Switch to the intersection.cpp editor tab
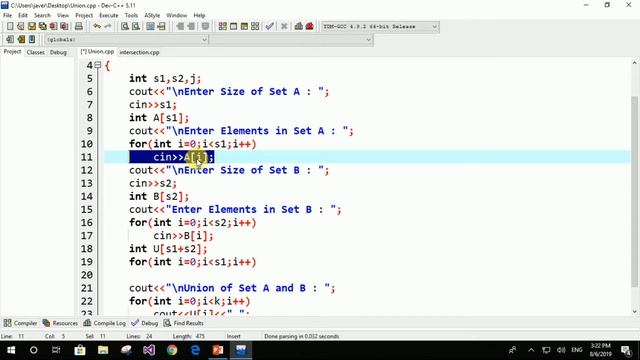 click(x=139, y=52)
